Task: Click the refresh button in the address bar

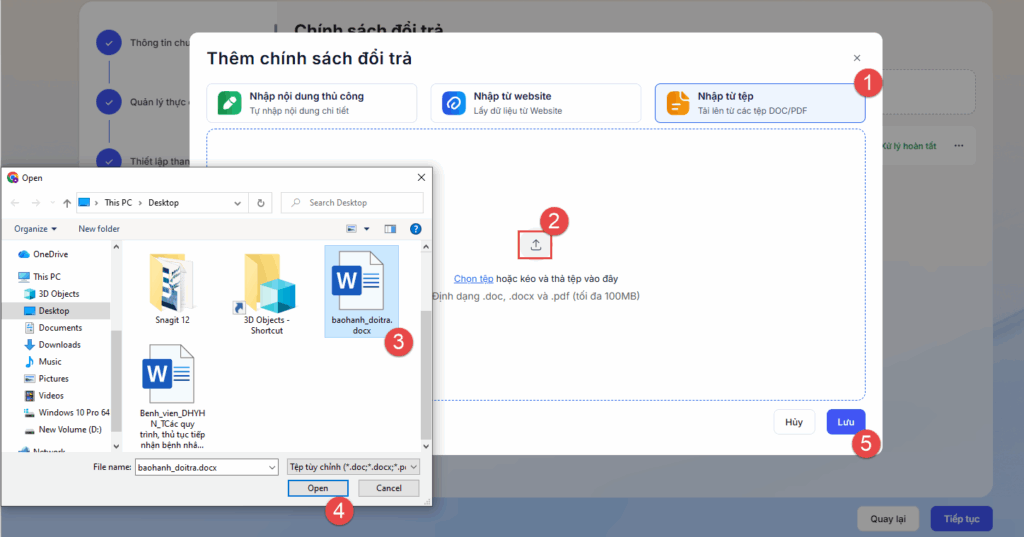Action: pyautogui.click(x=261, y=203)
